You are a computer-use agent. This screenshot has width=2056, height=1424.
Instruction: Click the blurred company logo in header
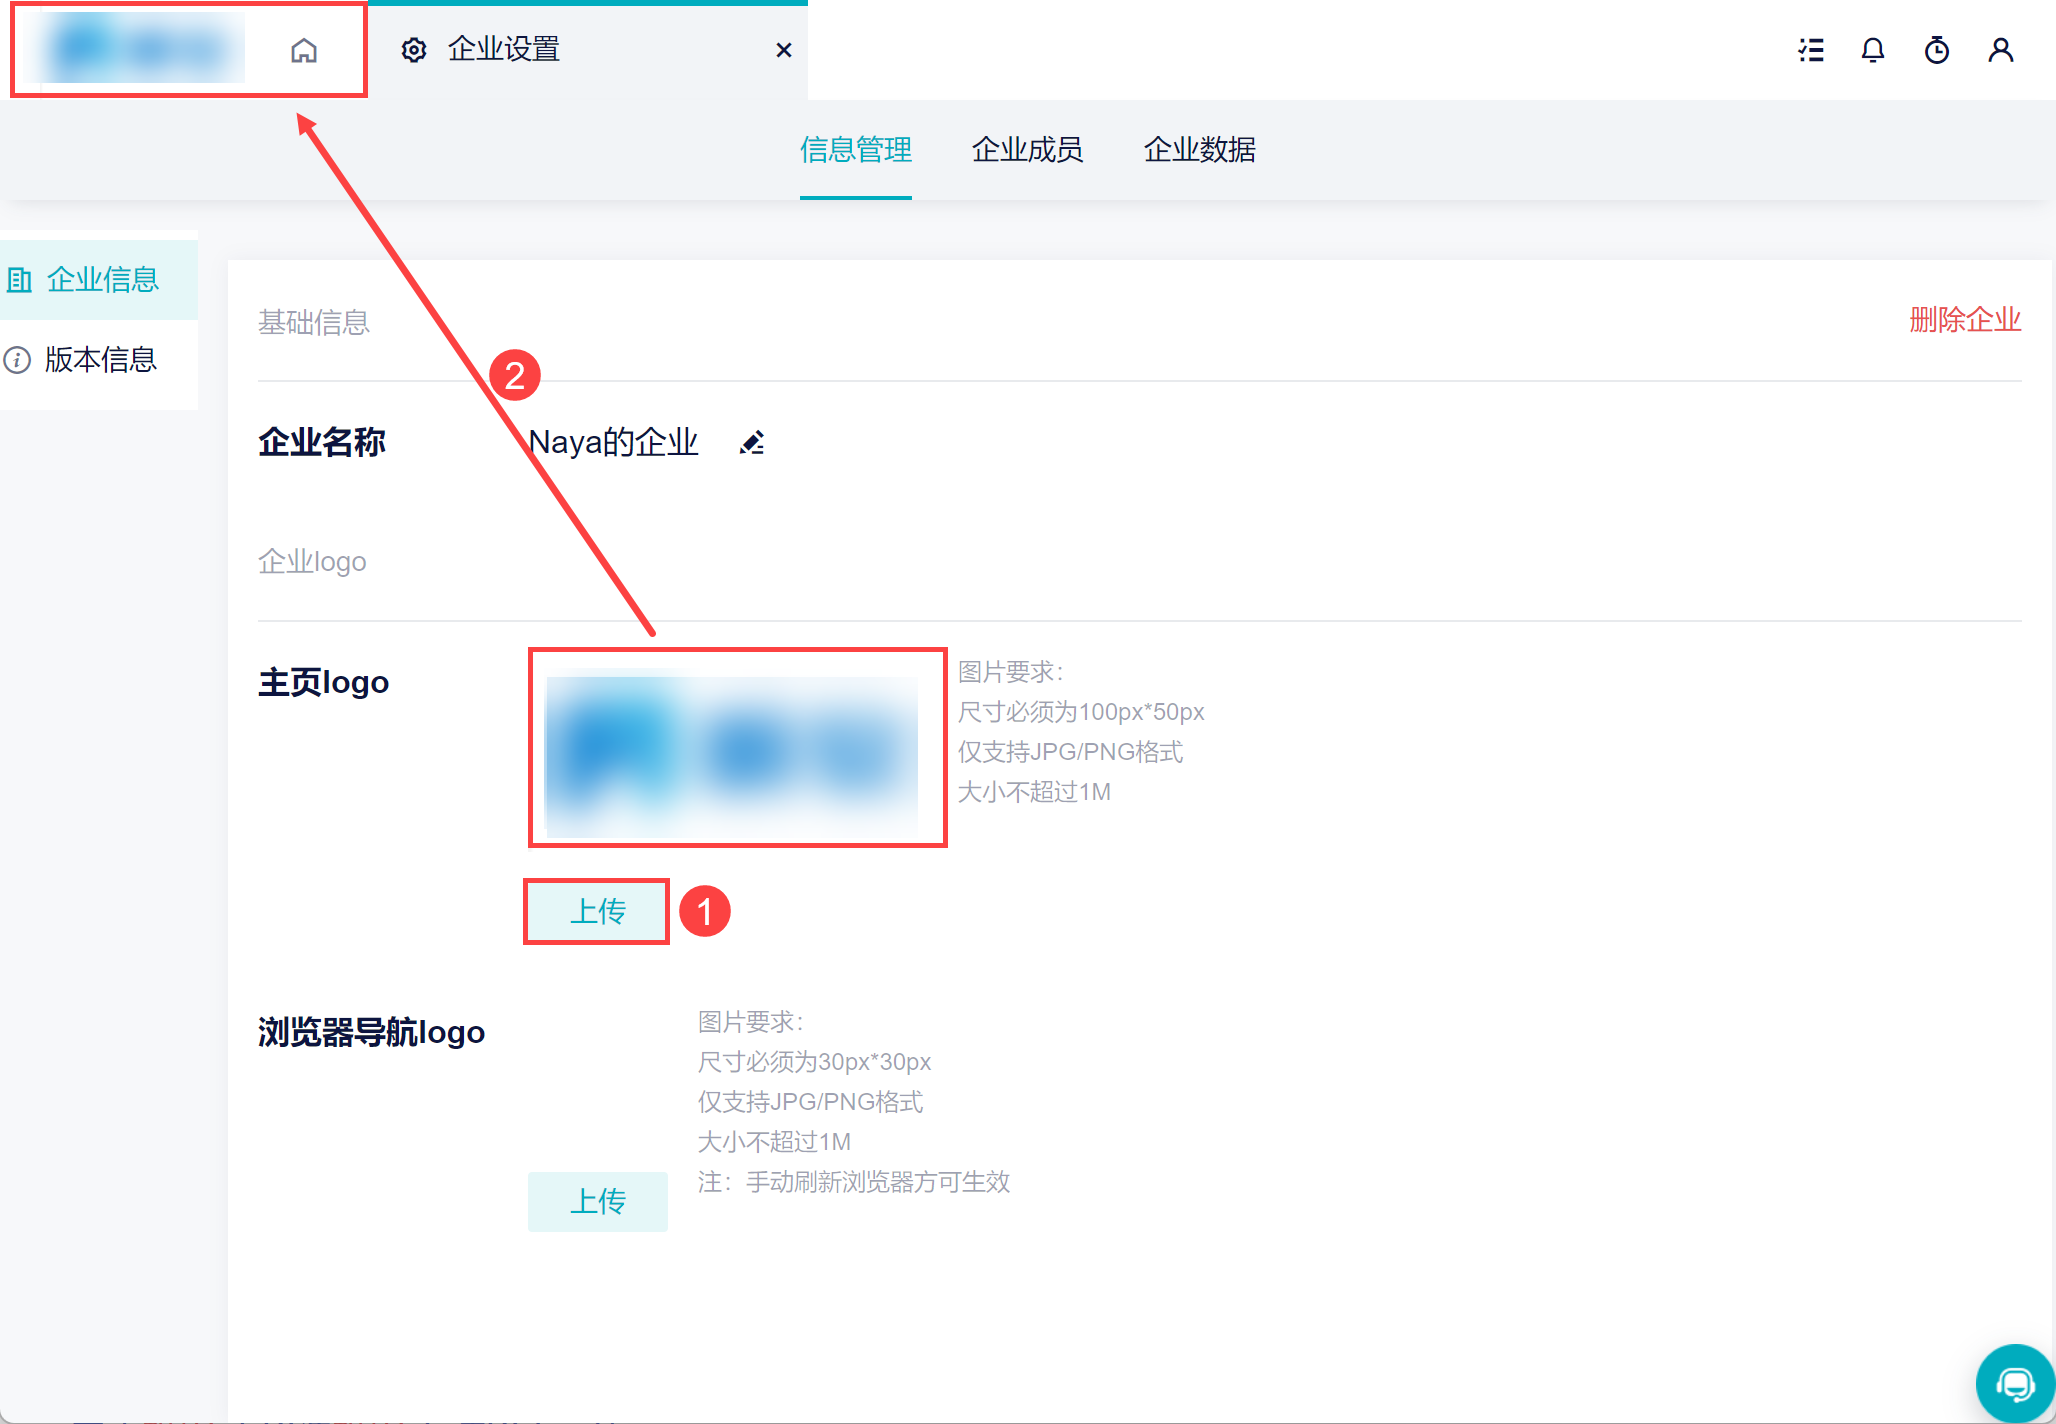[x=140, y=48]
